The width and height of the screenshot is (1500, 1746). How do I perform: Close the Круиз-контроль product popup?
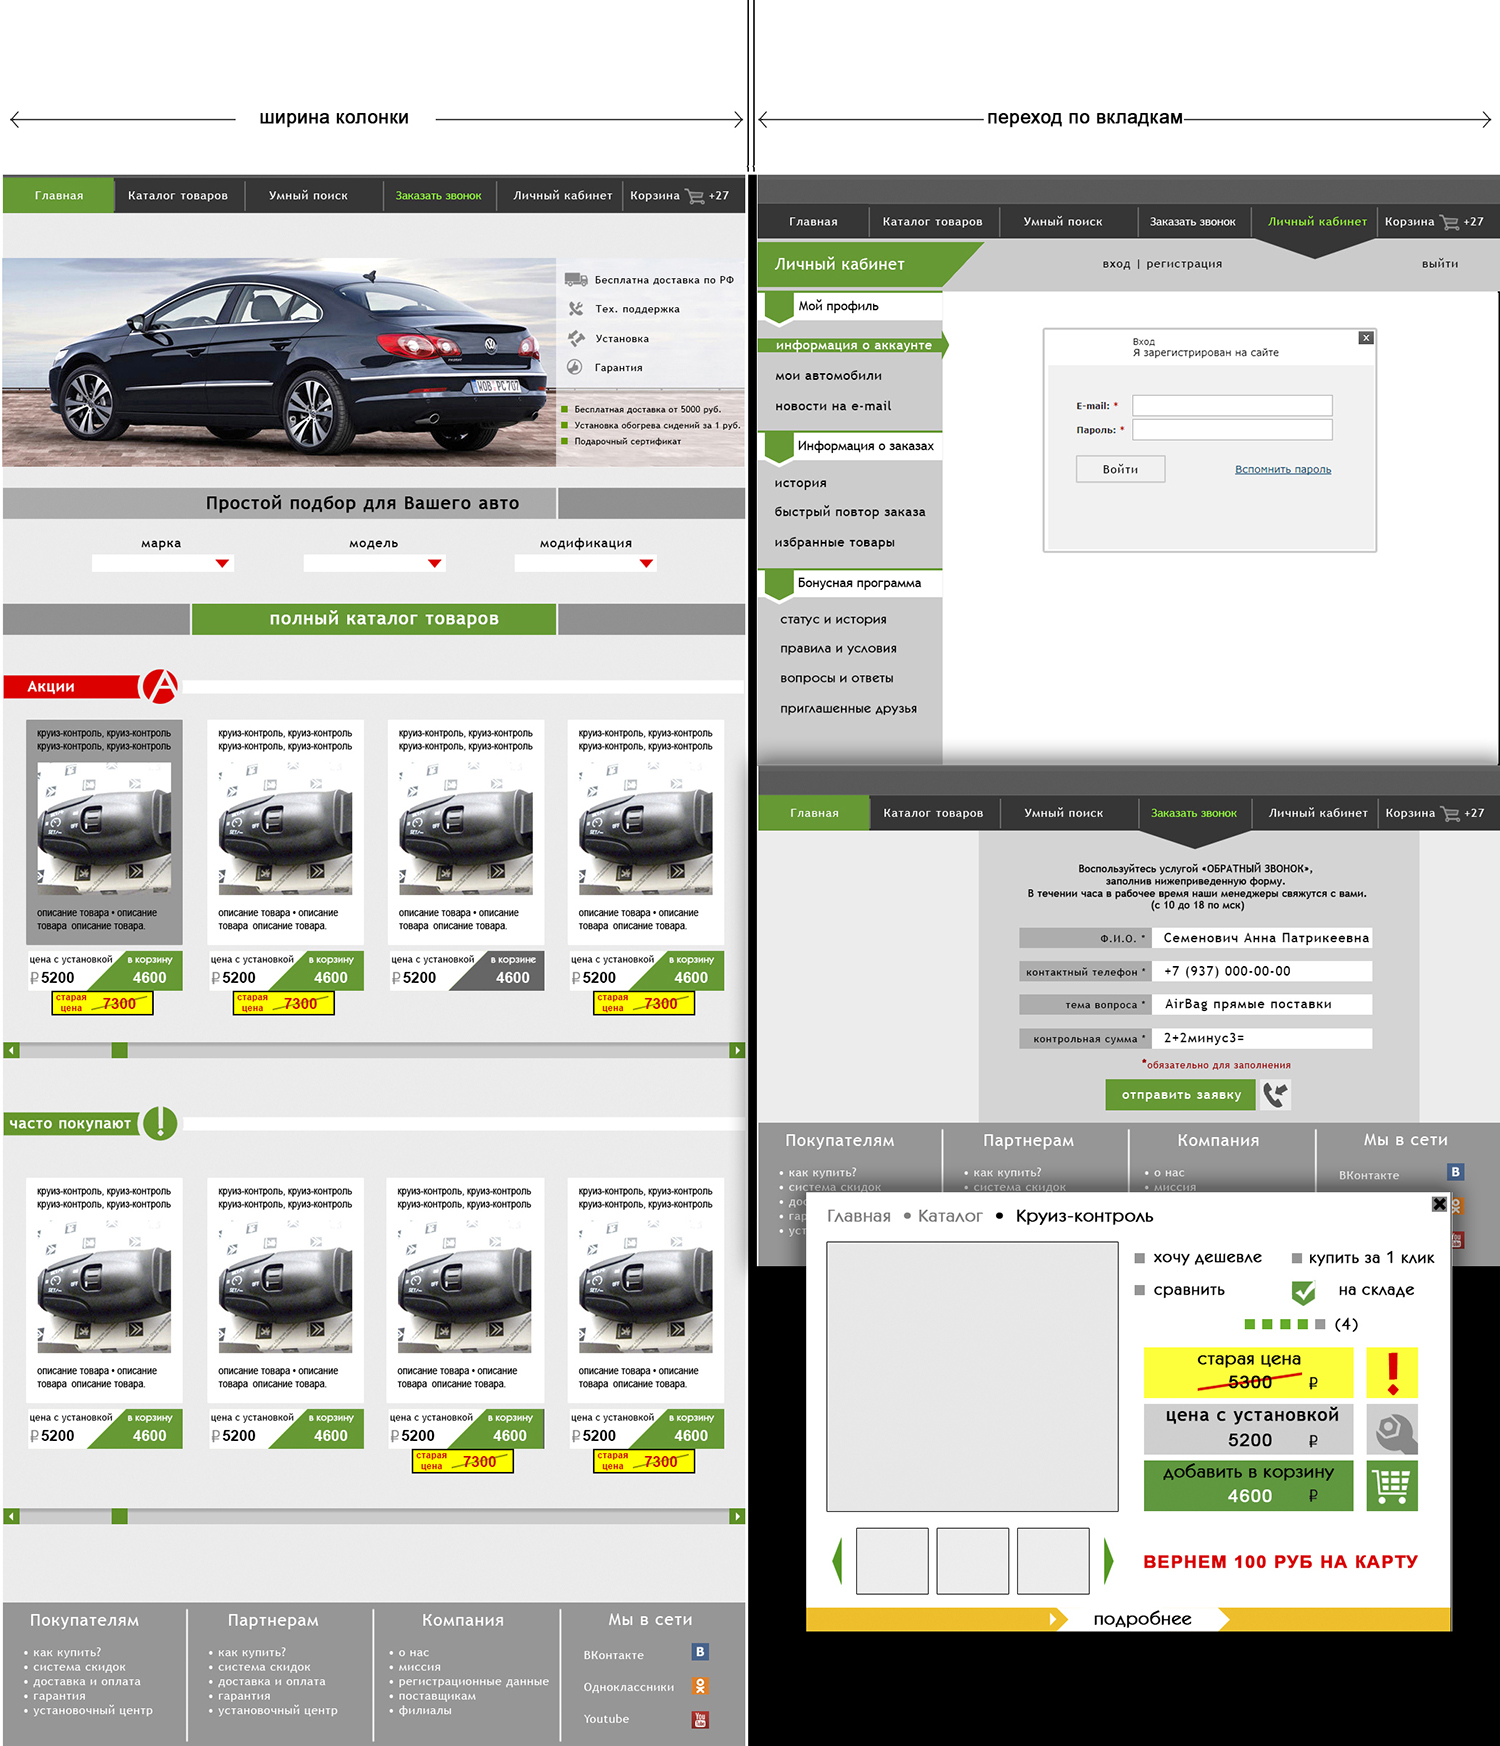(x=1439, y=1204)
